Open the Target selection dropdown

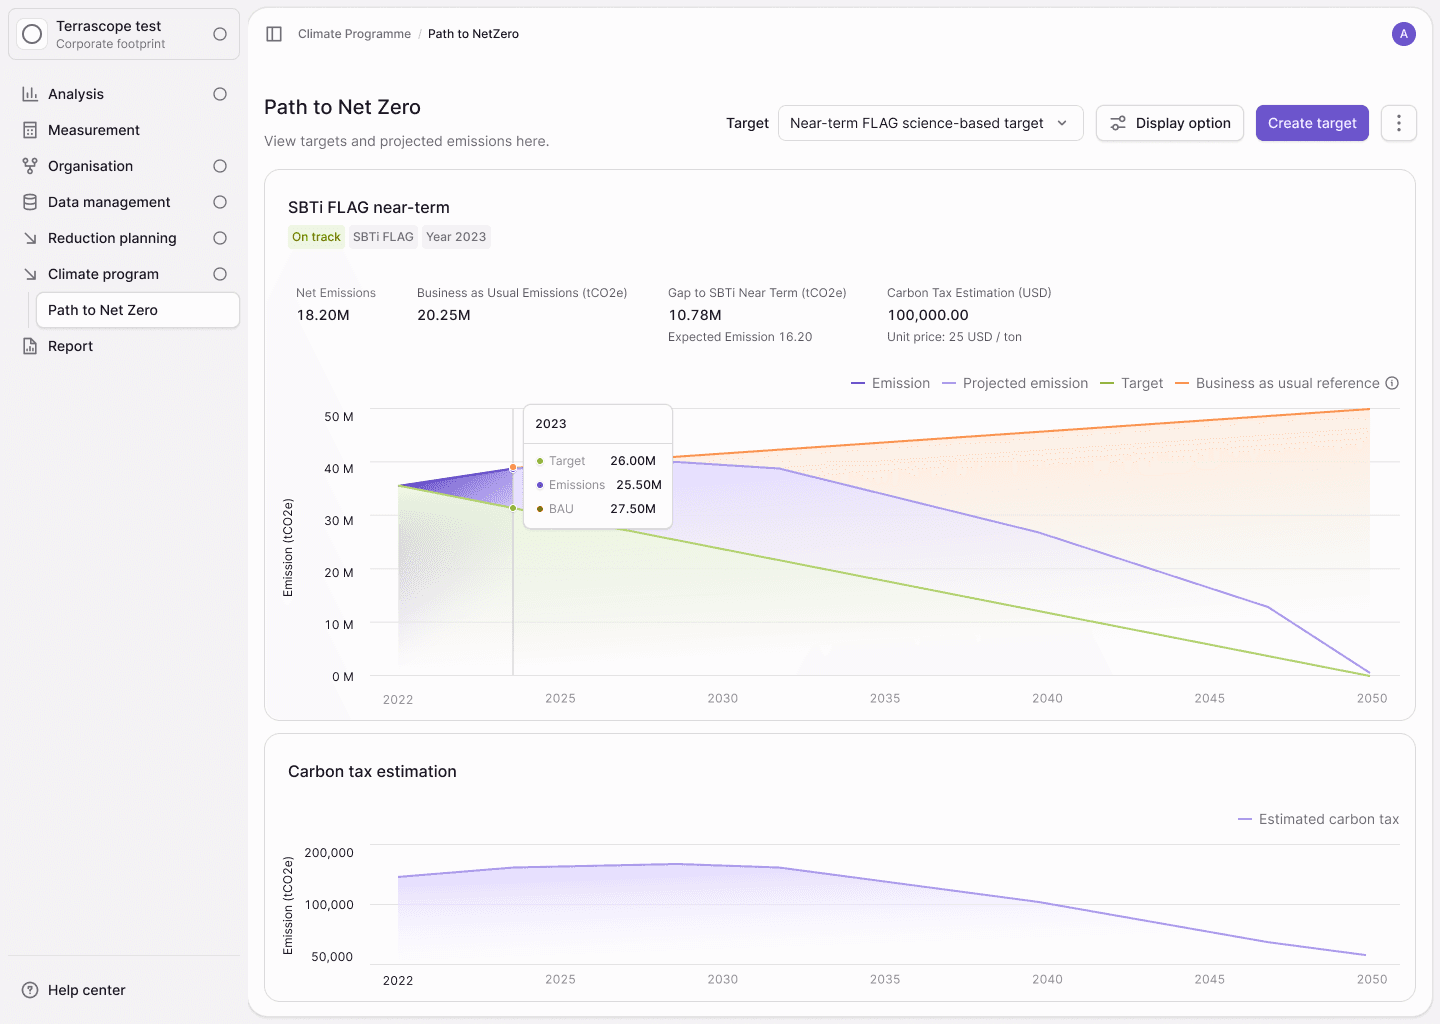pyautogui.click(x=930, y=123)
